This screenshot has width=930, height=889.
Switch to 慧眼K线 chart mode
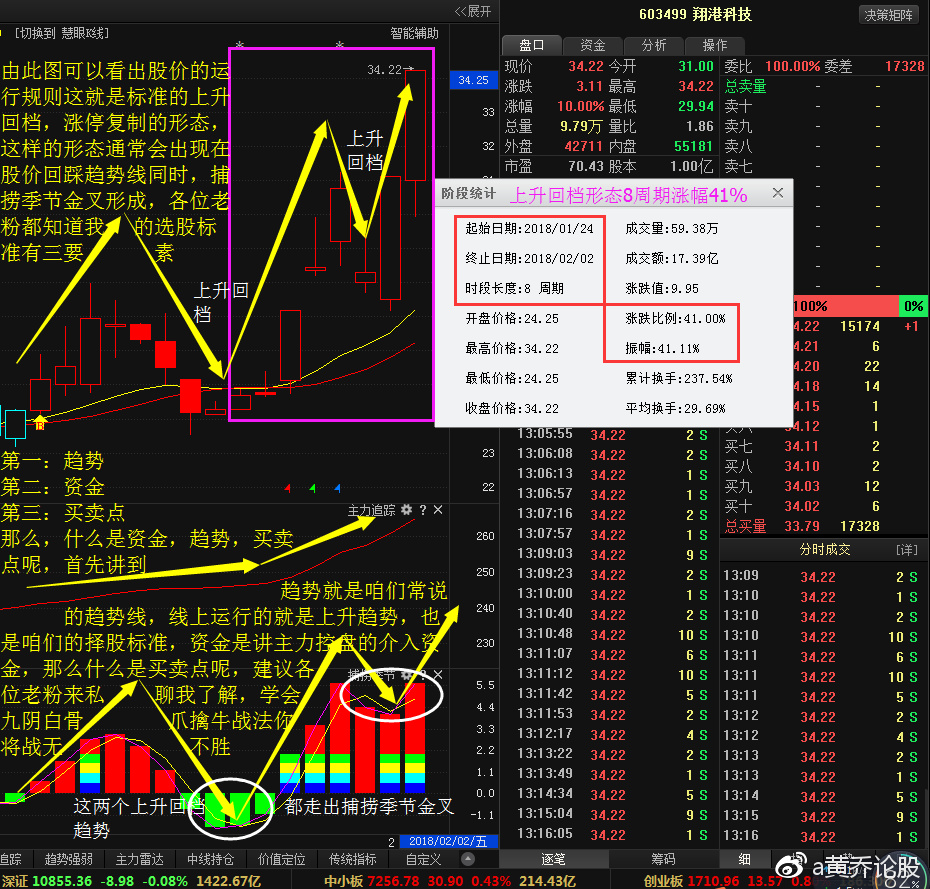click(x=62, y=33)
